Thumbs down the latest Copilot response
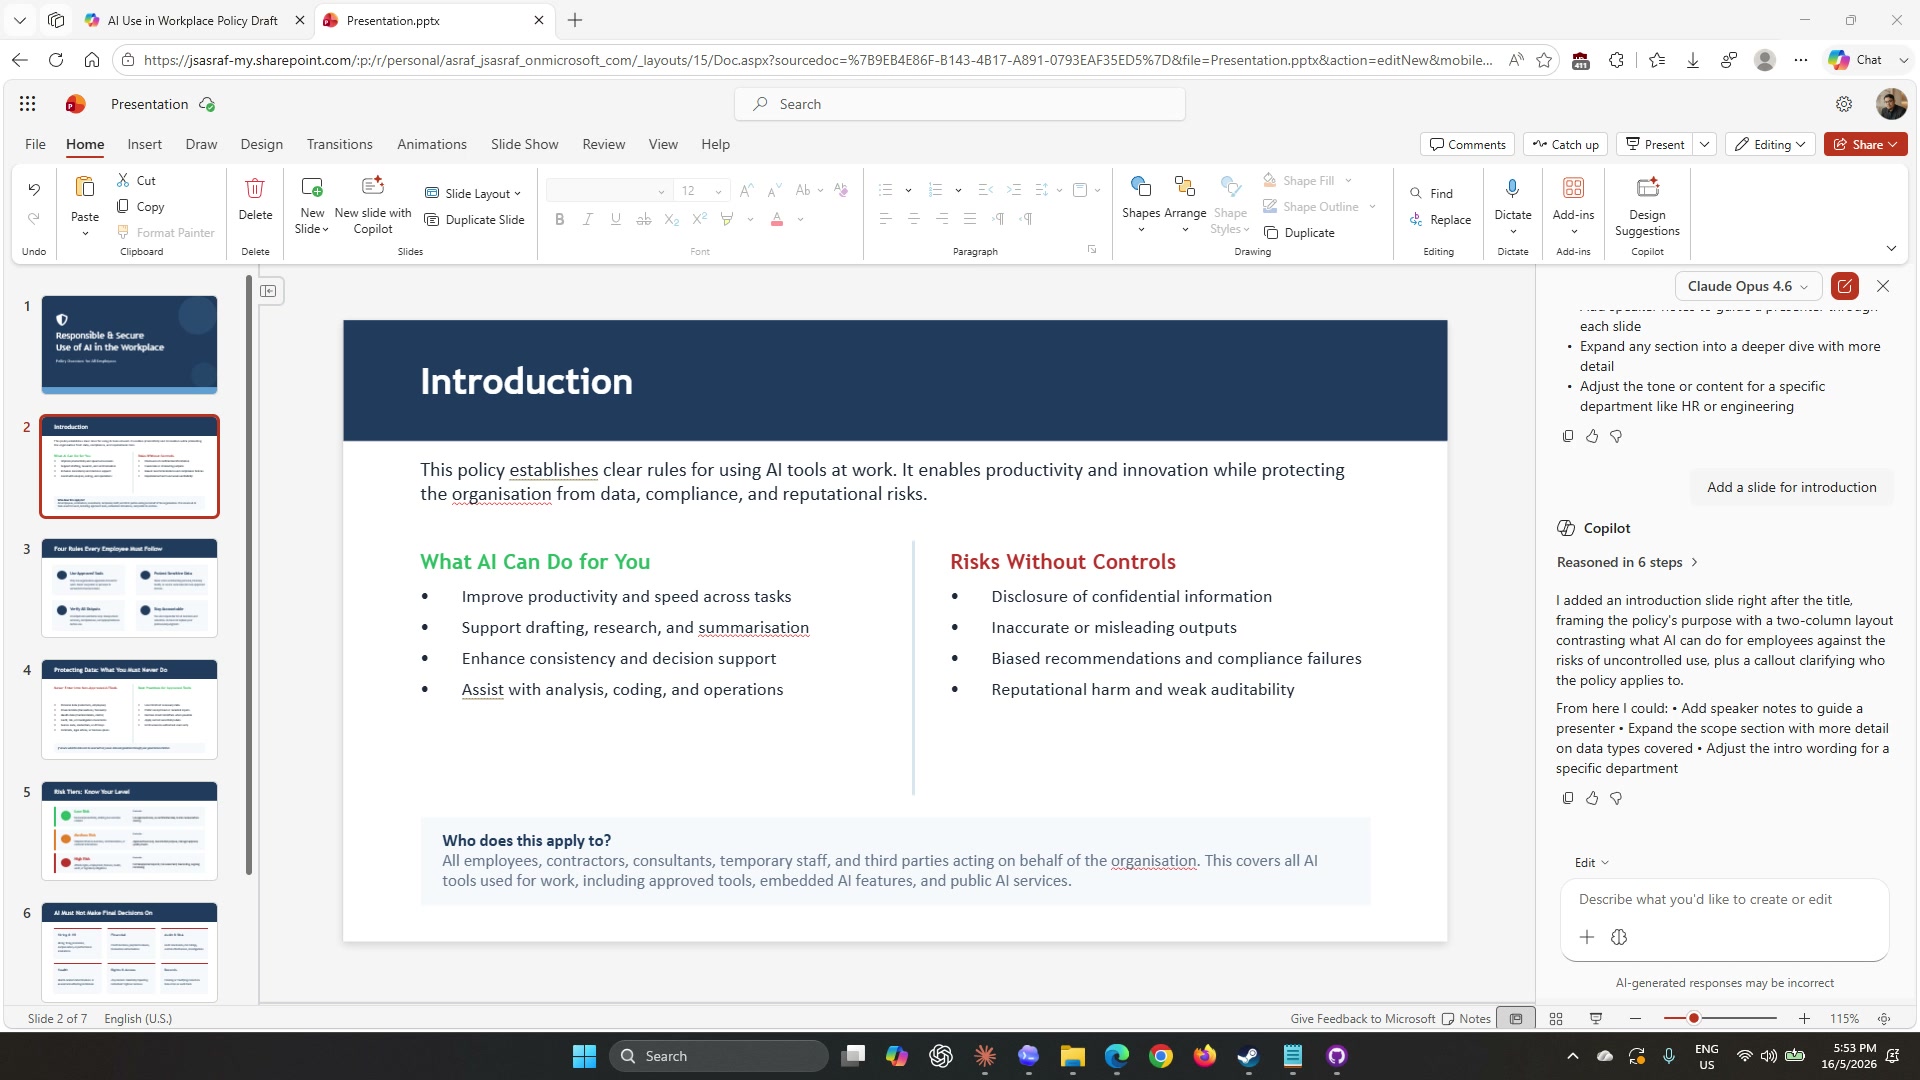Image resolution: width=1920 pixels, height=1080 pixels. coord(1616,798)
